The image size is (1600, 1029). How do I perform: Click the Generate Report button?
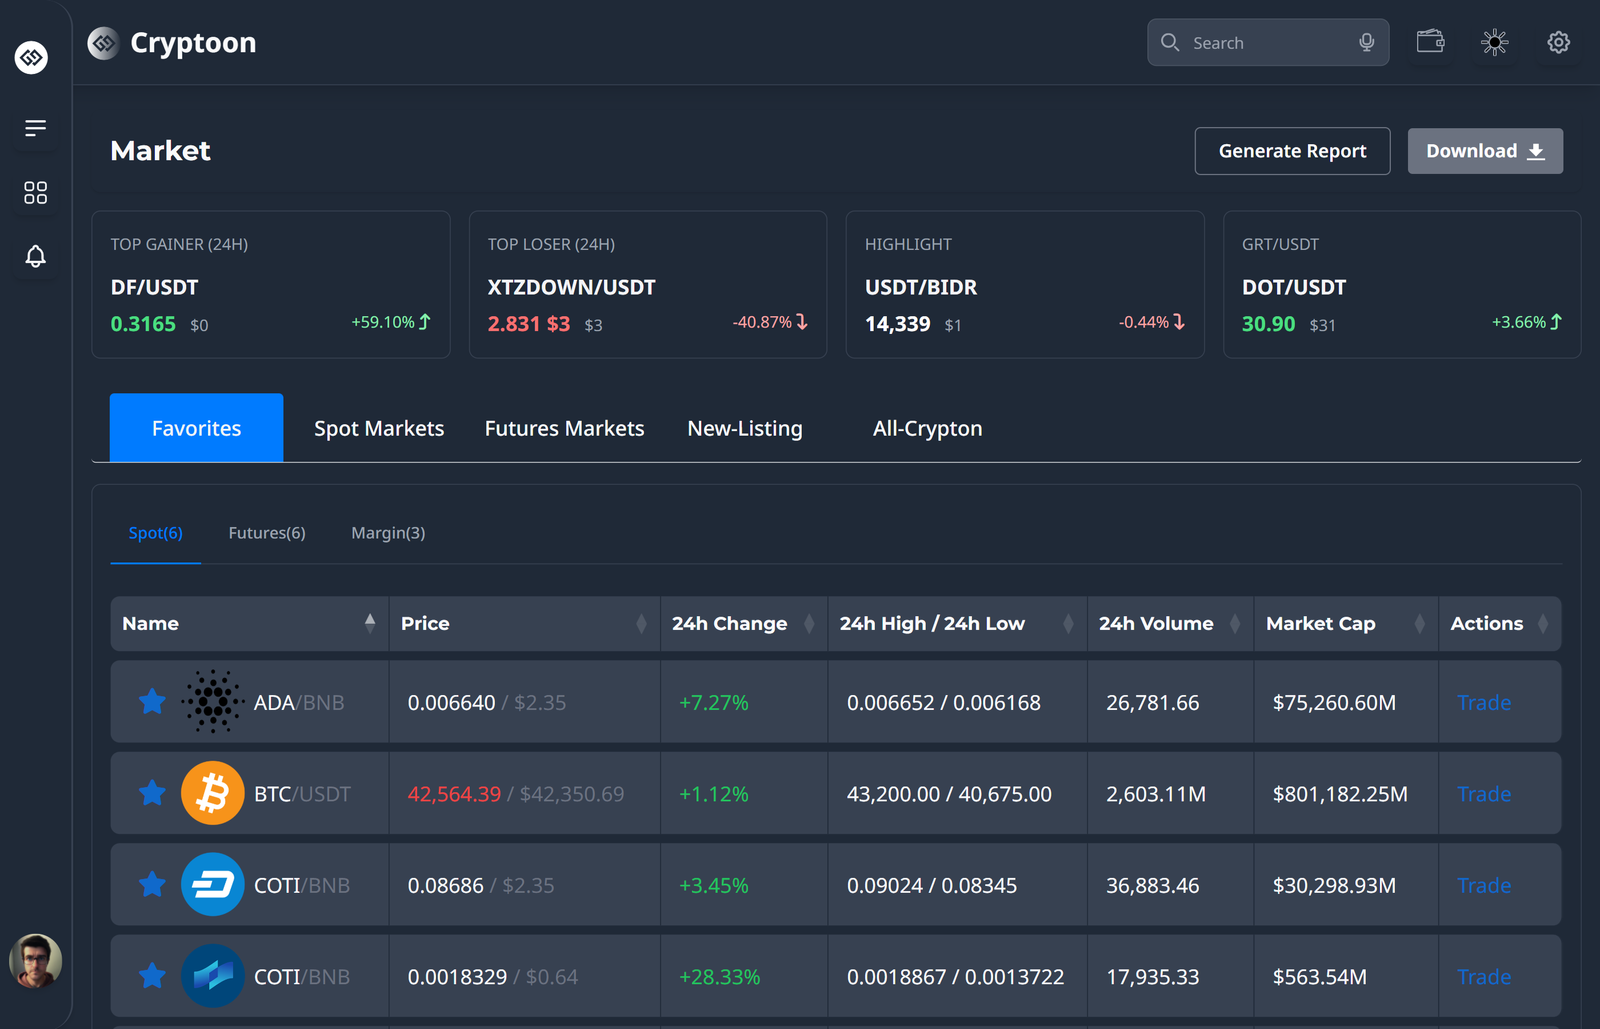tap(1292, 151)
